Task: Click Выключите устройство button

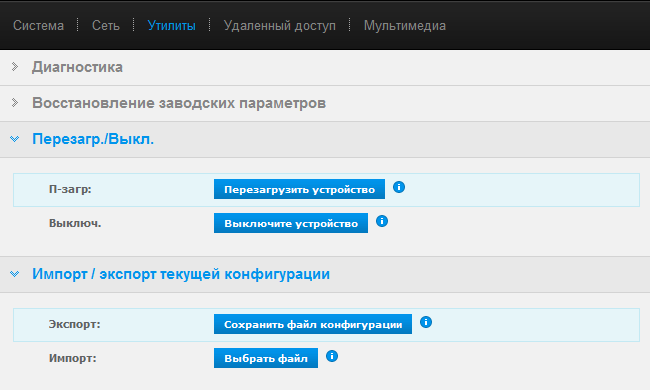Action: click(x=291, y=223)
